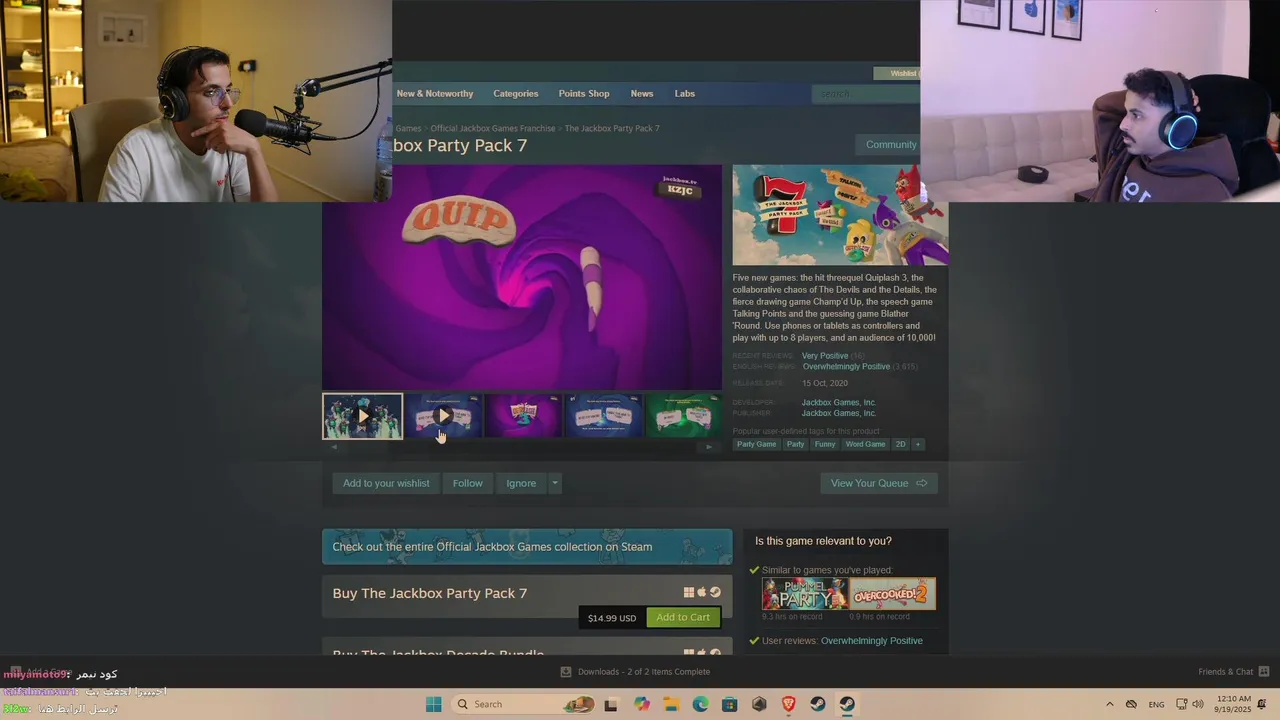
Task: Open the notifications bell icon
Action: pyautogui.click(x=1263, y=704)
